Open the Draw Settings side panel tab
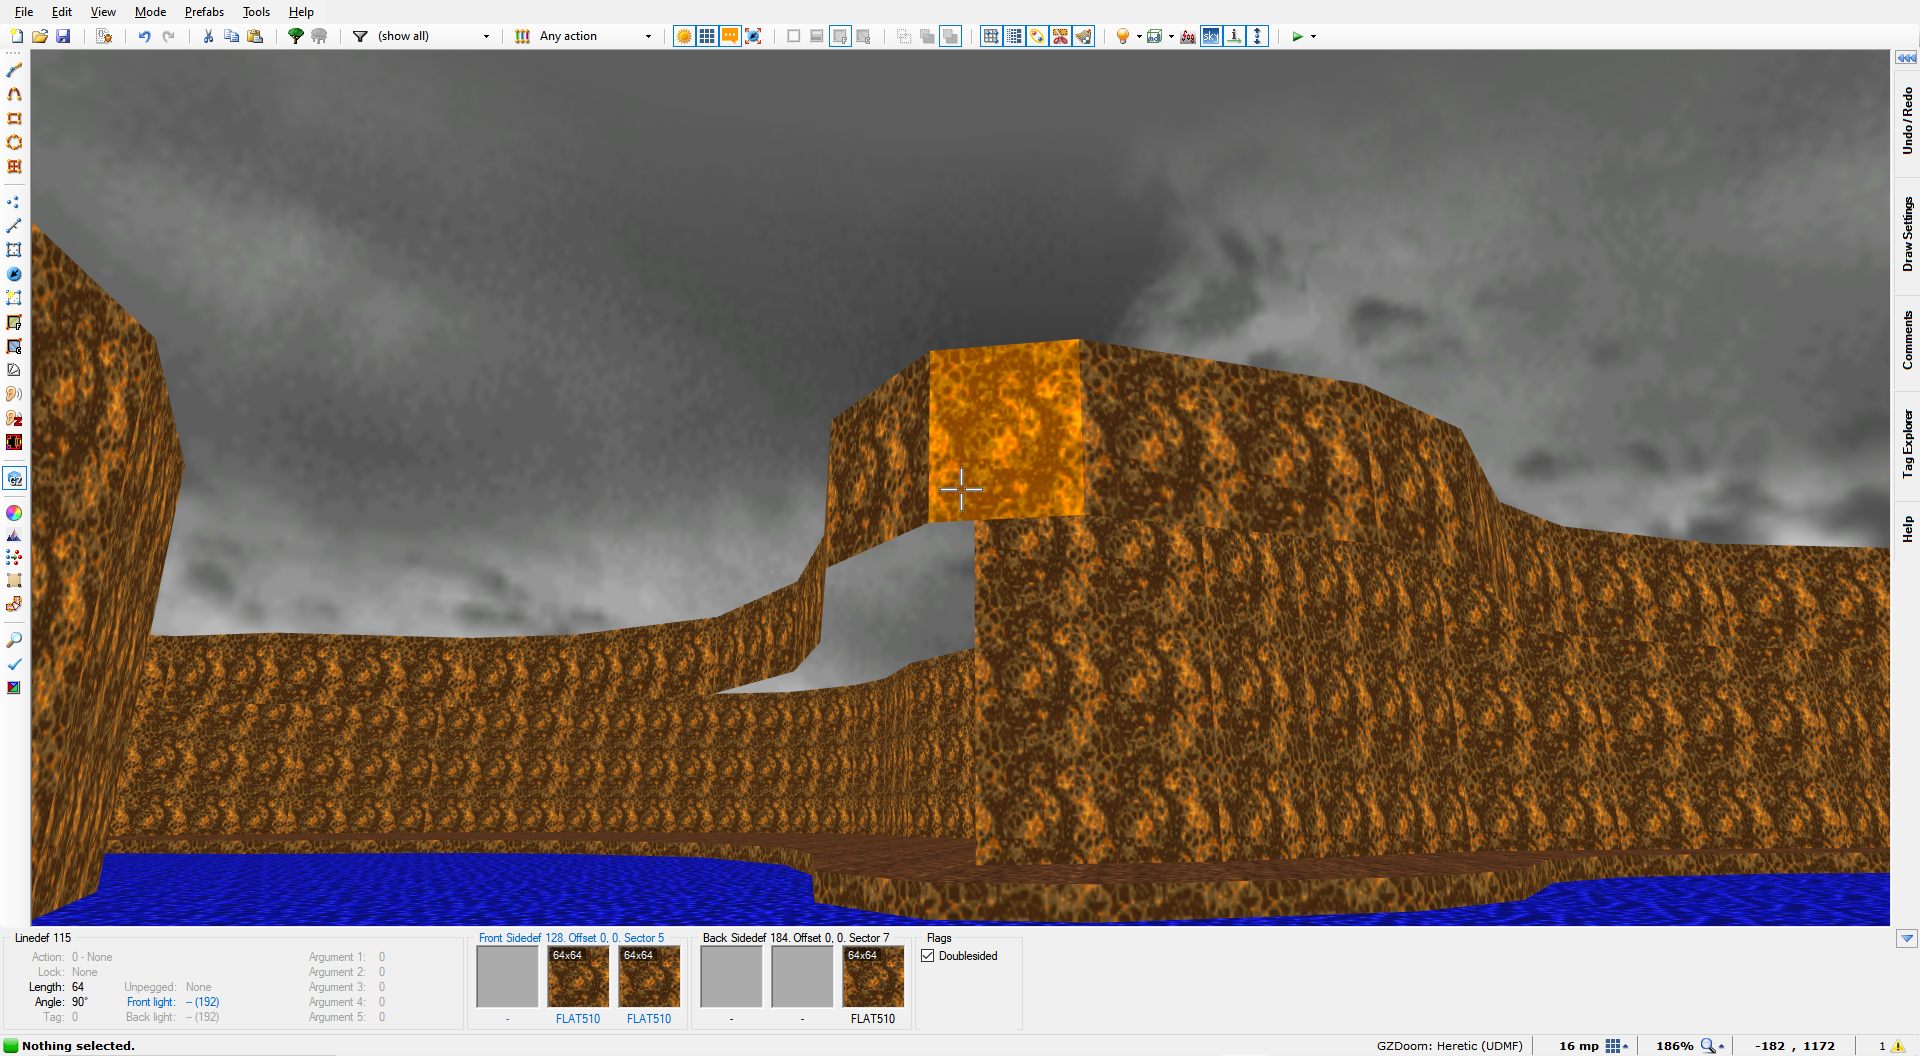 pyautogui.click(x=1907, y=234)
